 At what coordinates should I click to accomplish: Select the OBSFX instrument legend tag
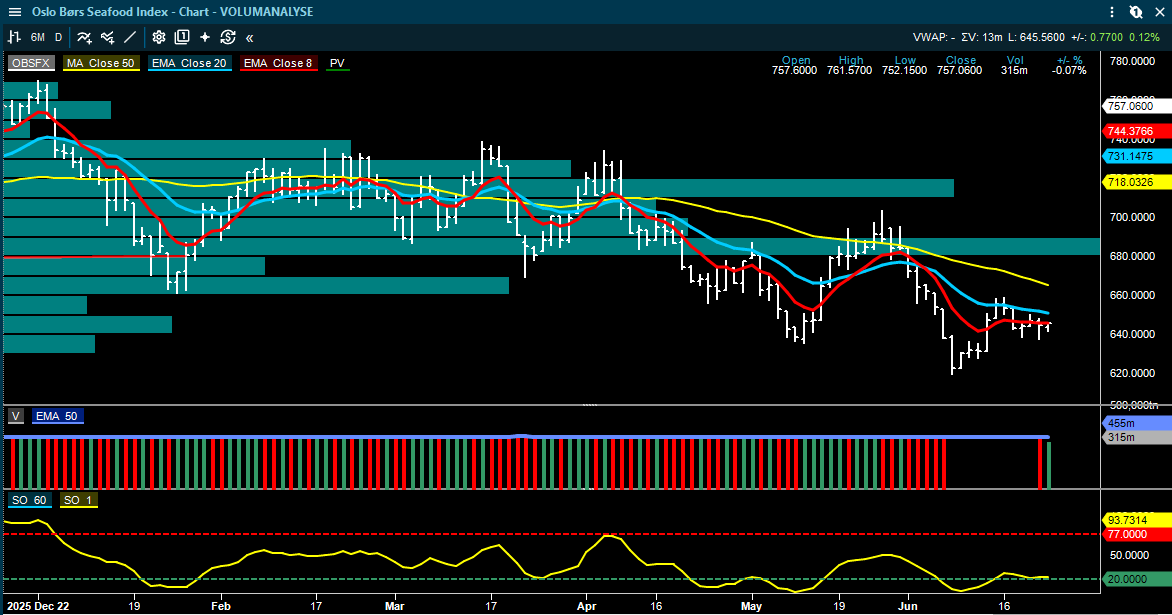(31, 64)
